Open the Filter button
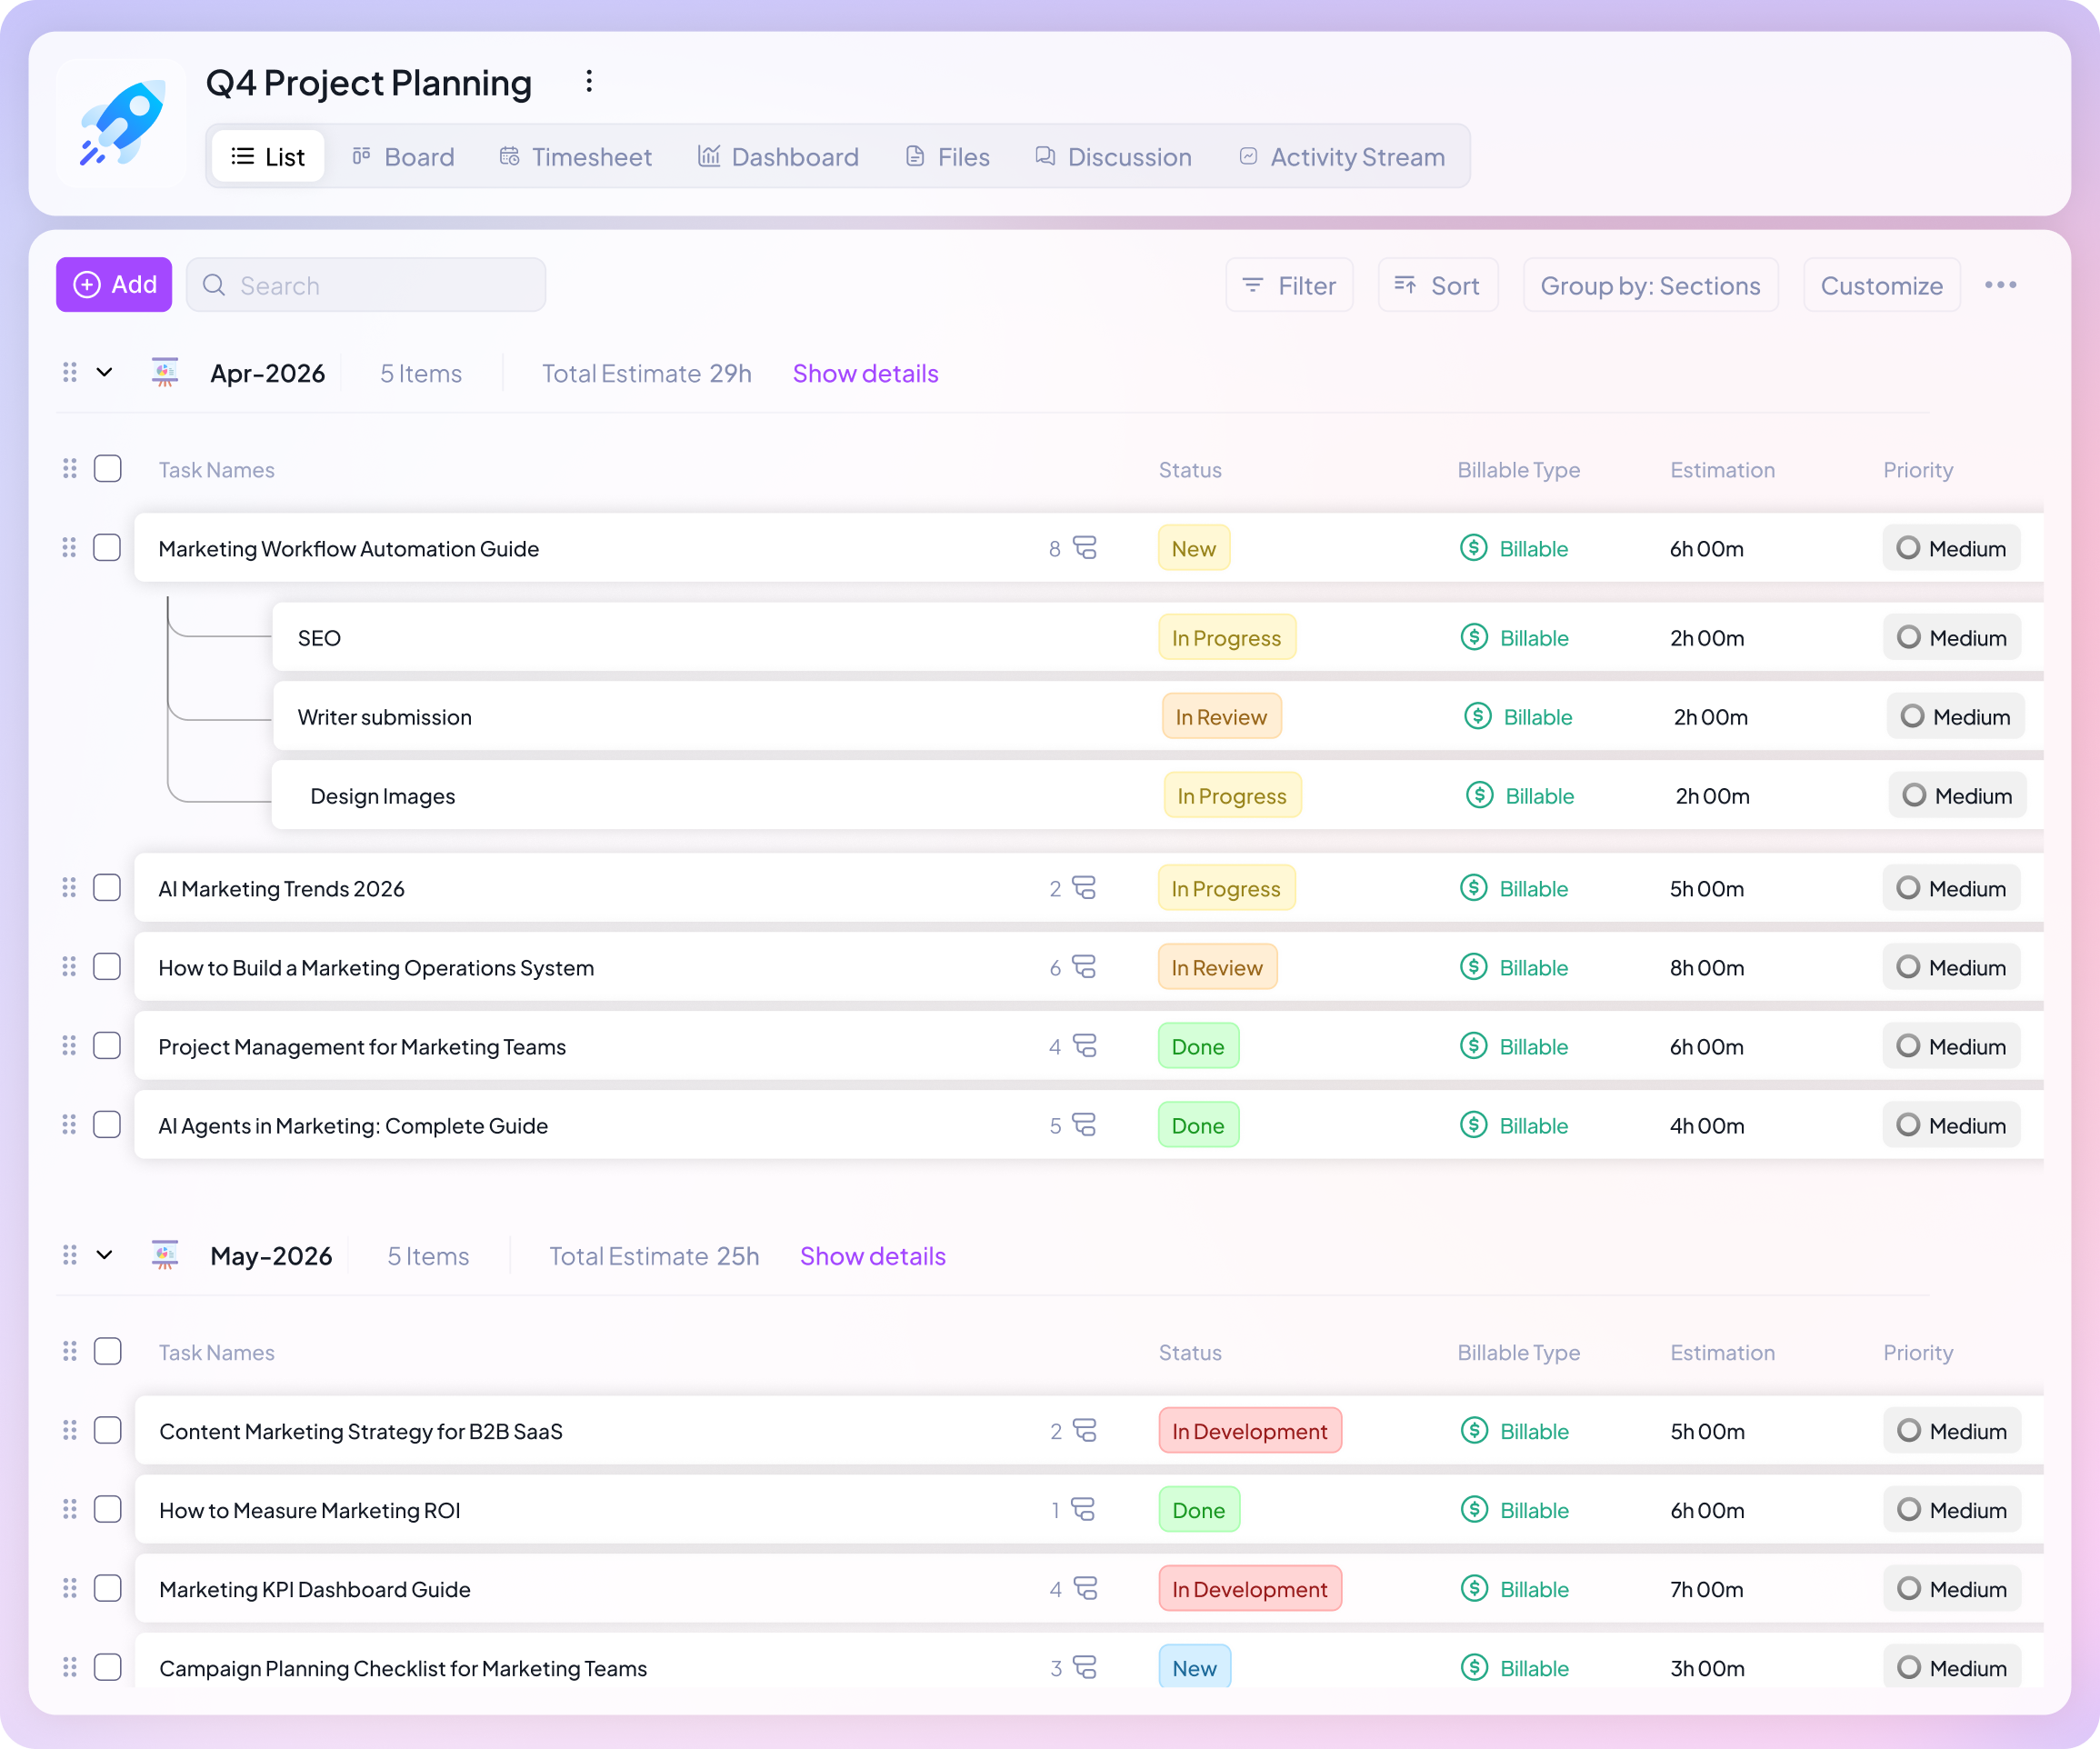The width and height of the screenshot is (2100, 1749). (1289, 285)
